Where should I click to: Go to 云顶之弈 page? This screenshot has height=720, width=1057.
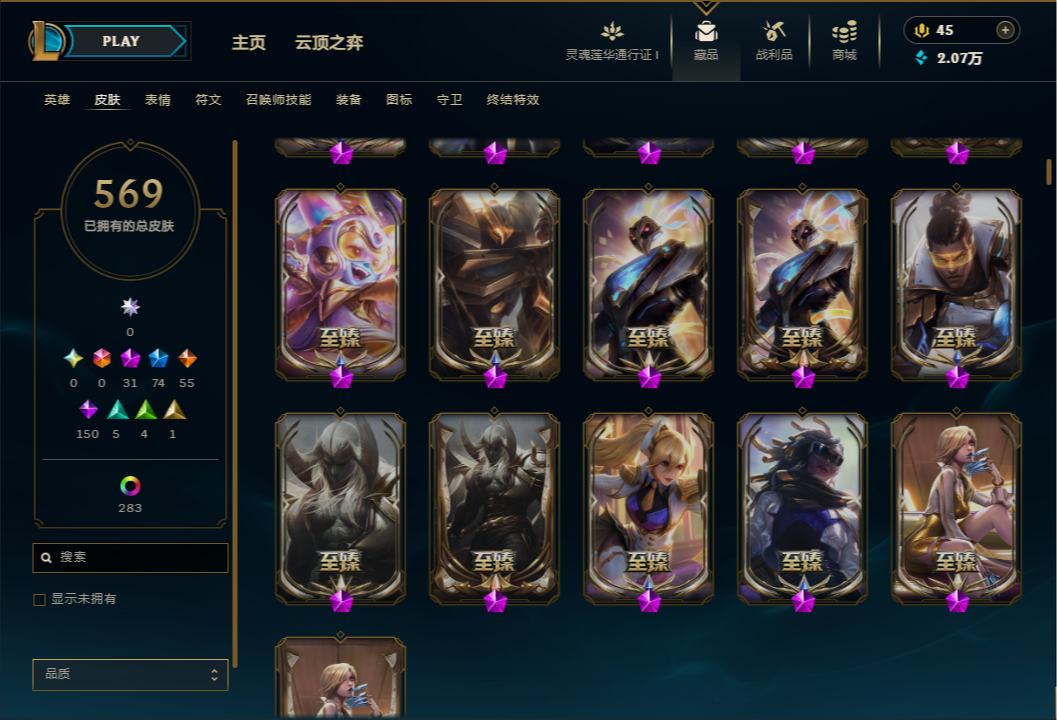[x=329, y=42]
